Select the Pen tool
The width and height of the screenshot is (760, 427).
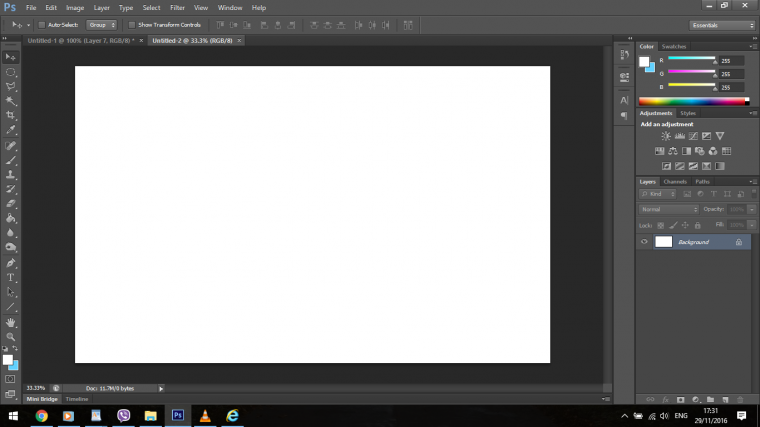pyautogui.click(x=10, y=263)
